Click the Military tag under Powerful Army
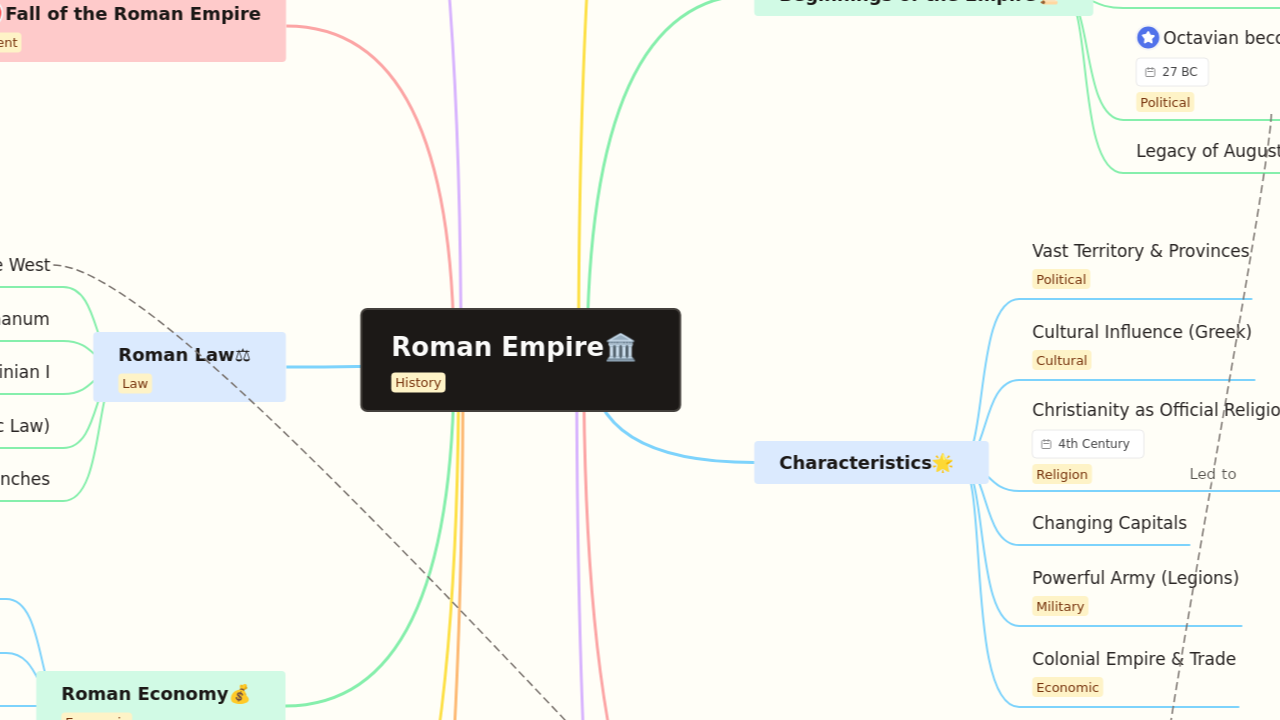The image size is (1280, 720). (x=1060, y=606)
